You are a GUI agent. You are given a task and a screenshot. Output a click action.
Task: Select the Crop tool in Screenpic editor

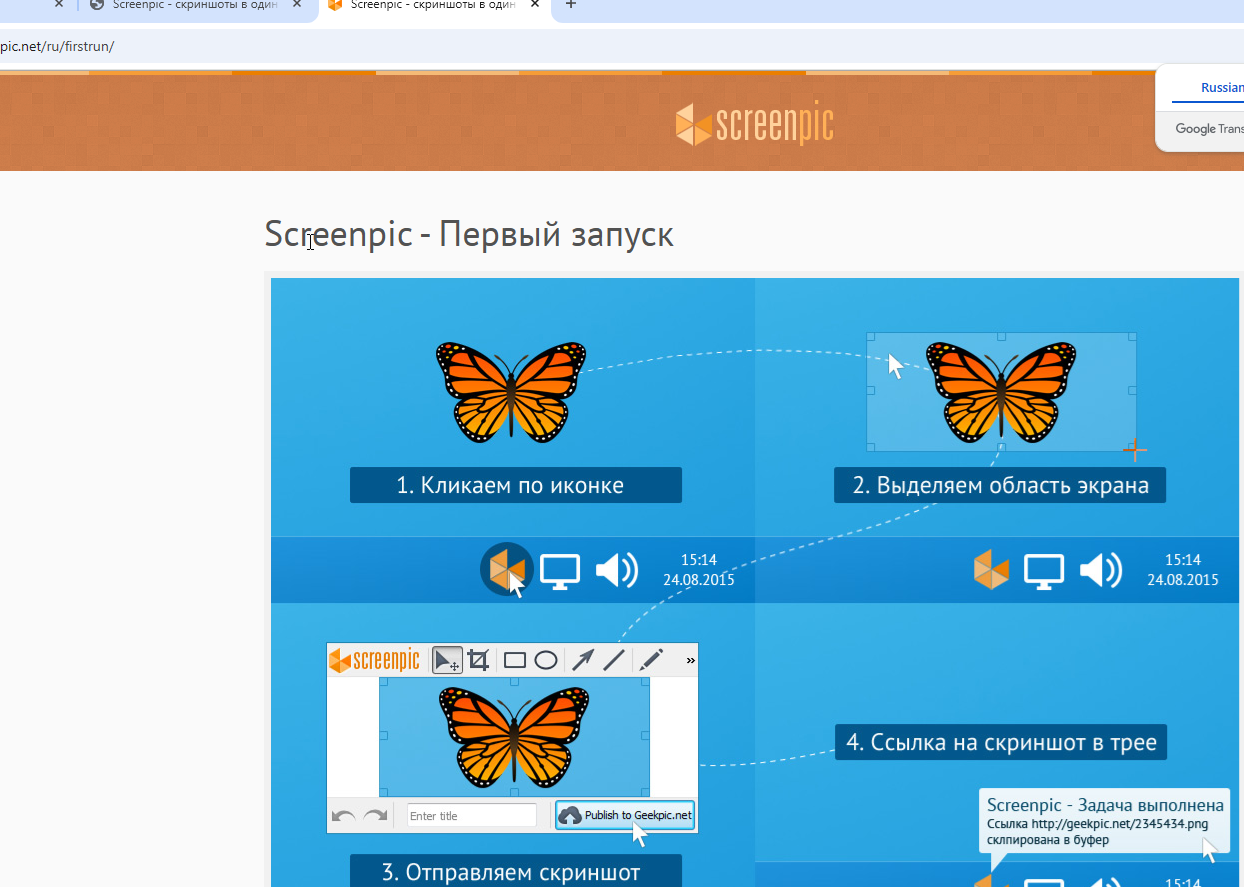pyautogui.click(x=479, y=660)
